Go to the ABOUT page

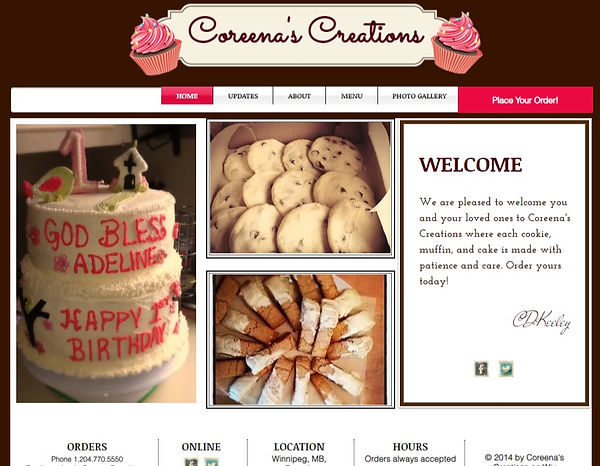(299, 96)
